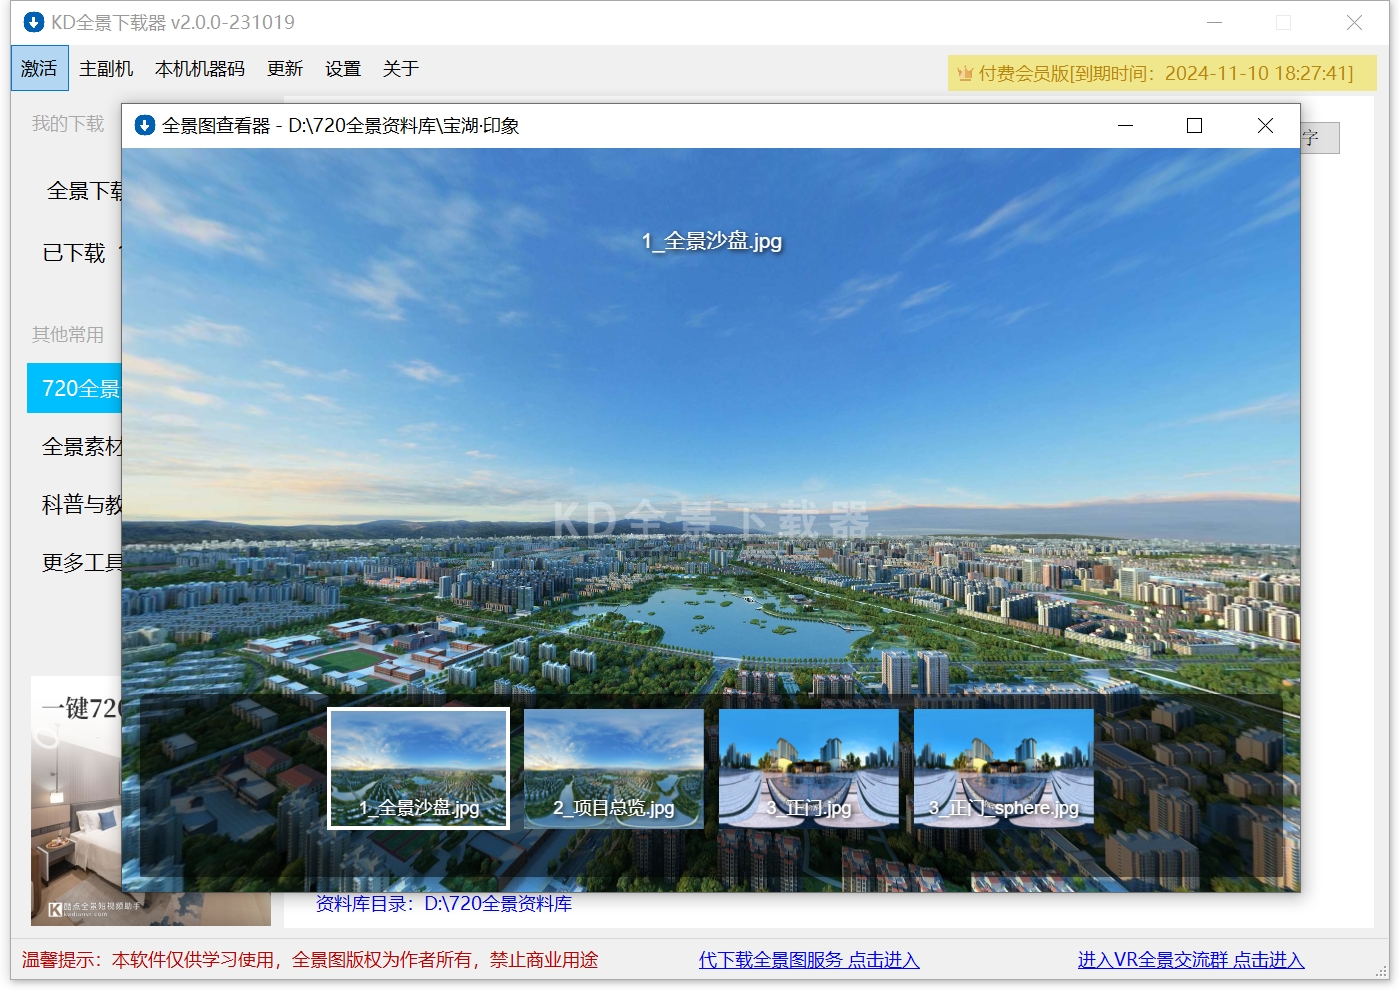Screen dimensions: 1399x990
Task: Open the 主副机 menu
Action: tap(106, 68)
